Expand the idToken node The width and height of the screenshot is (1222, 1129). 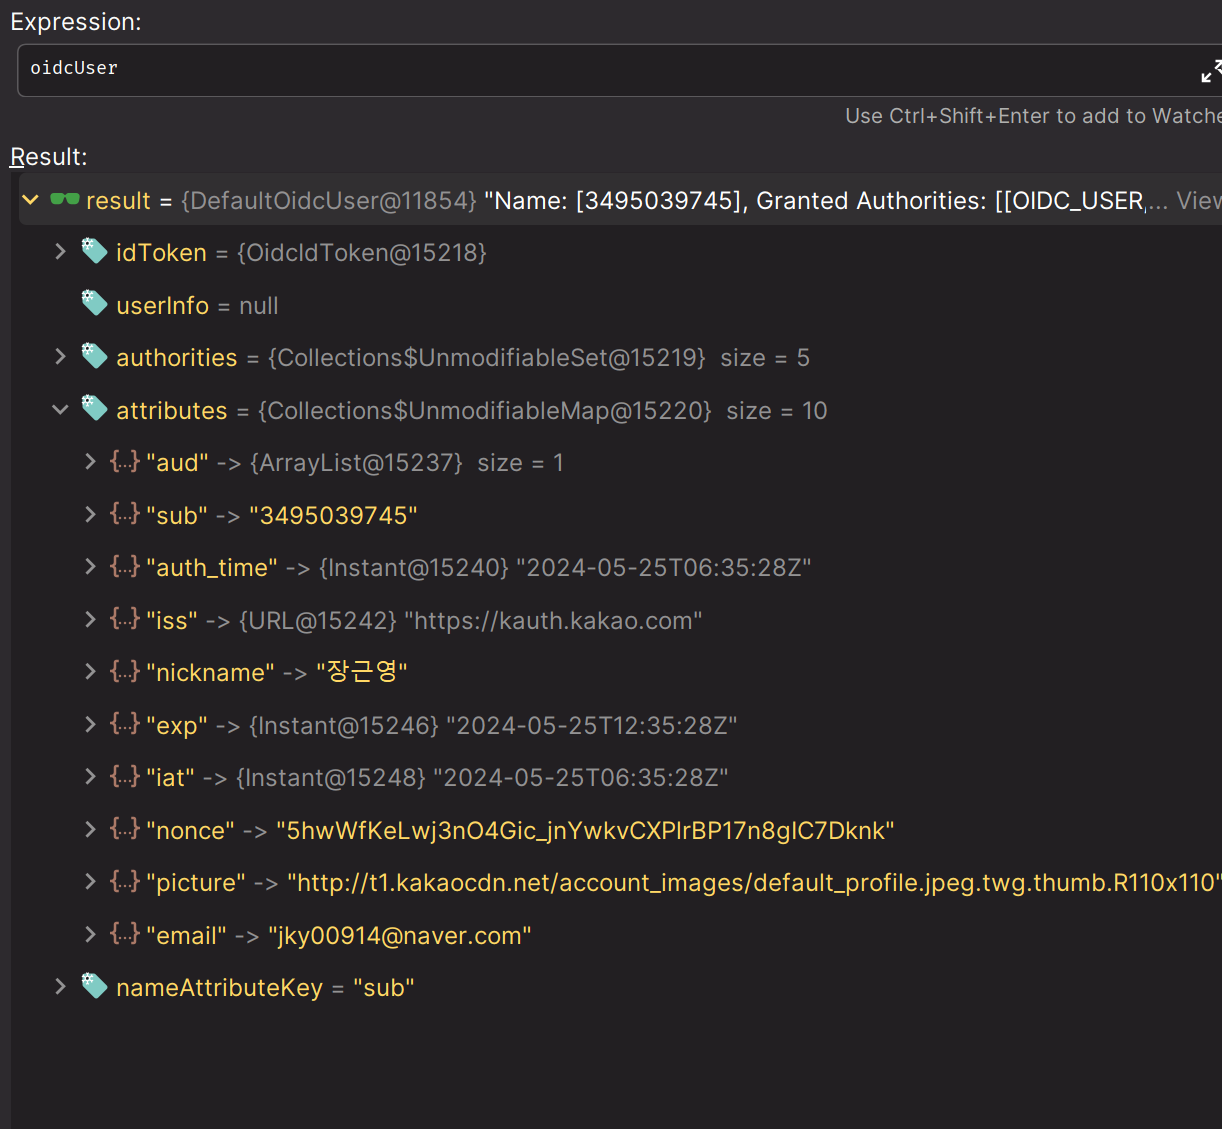tap(60, 252)
